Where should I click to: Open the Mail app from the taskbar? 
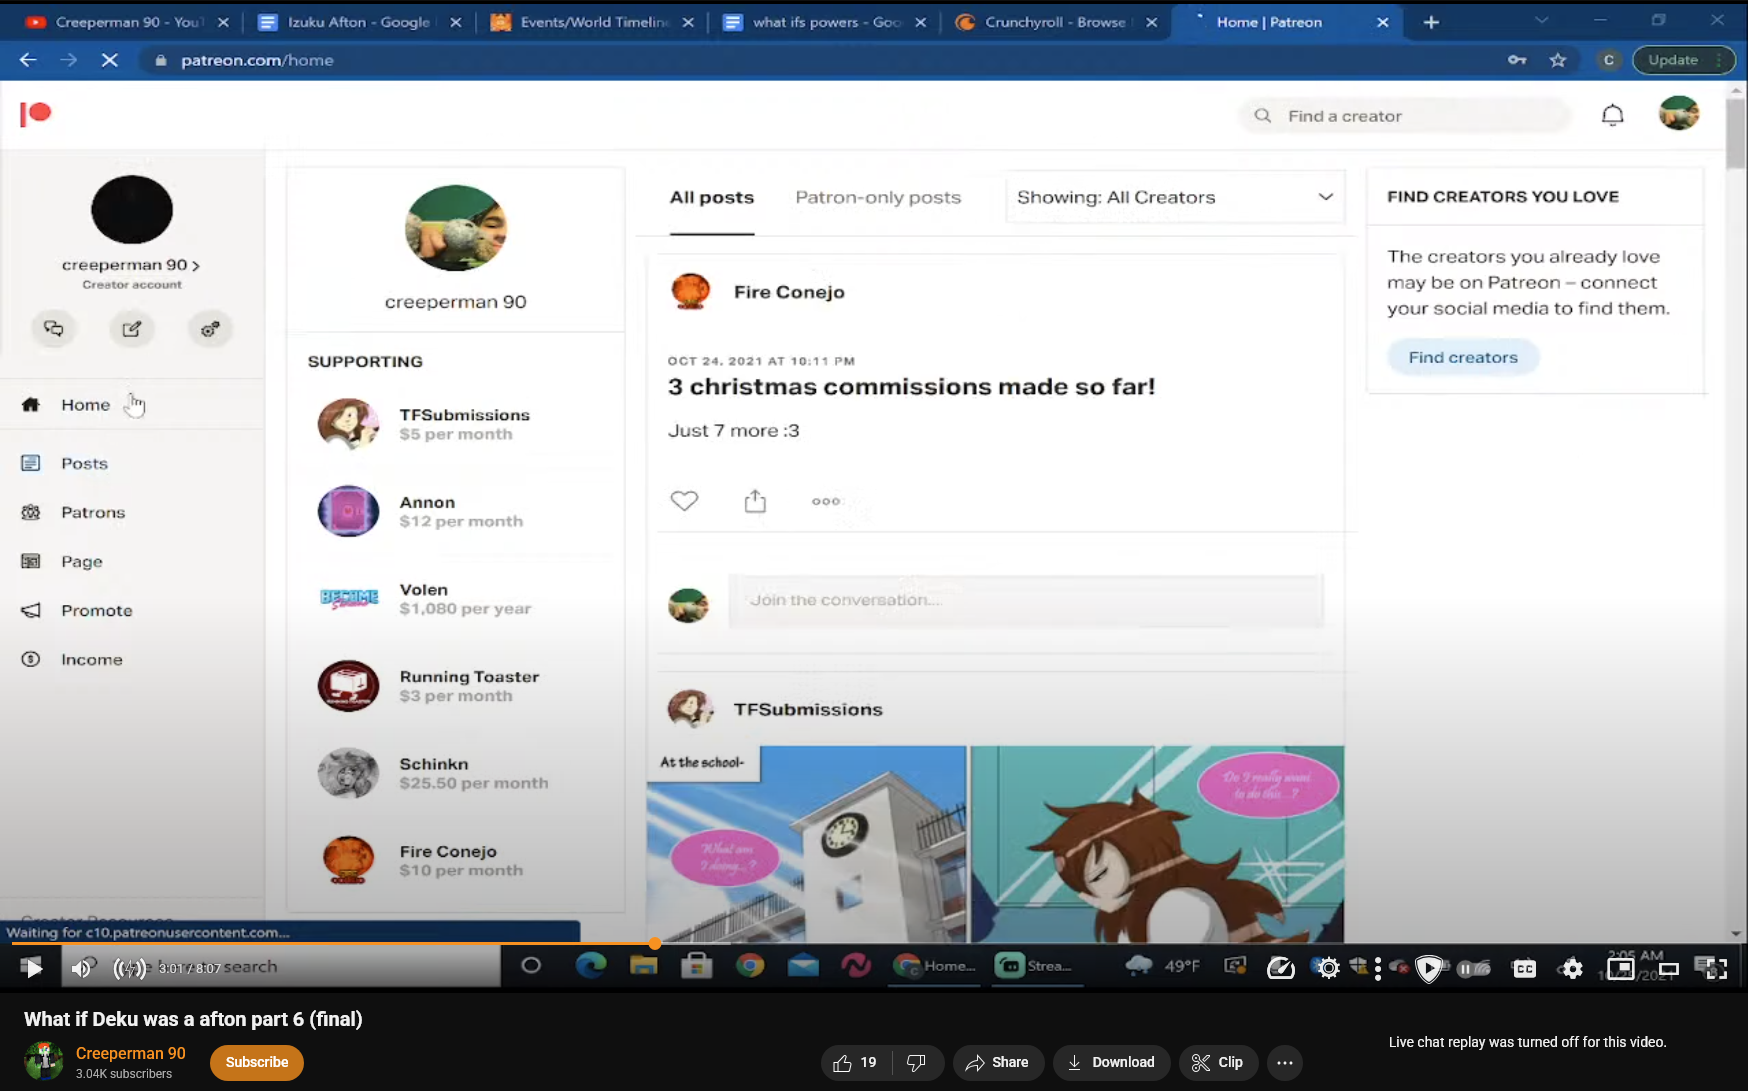click(x=803, y=966)
